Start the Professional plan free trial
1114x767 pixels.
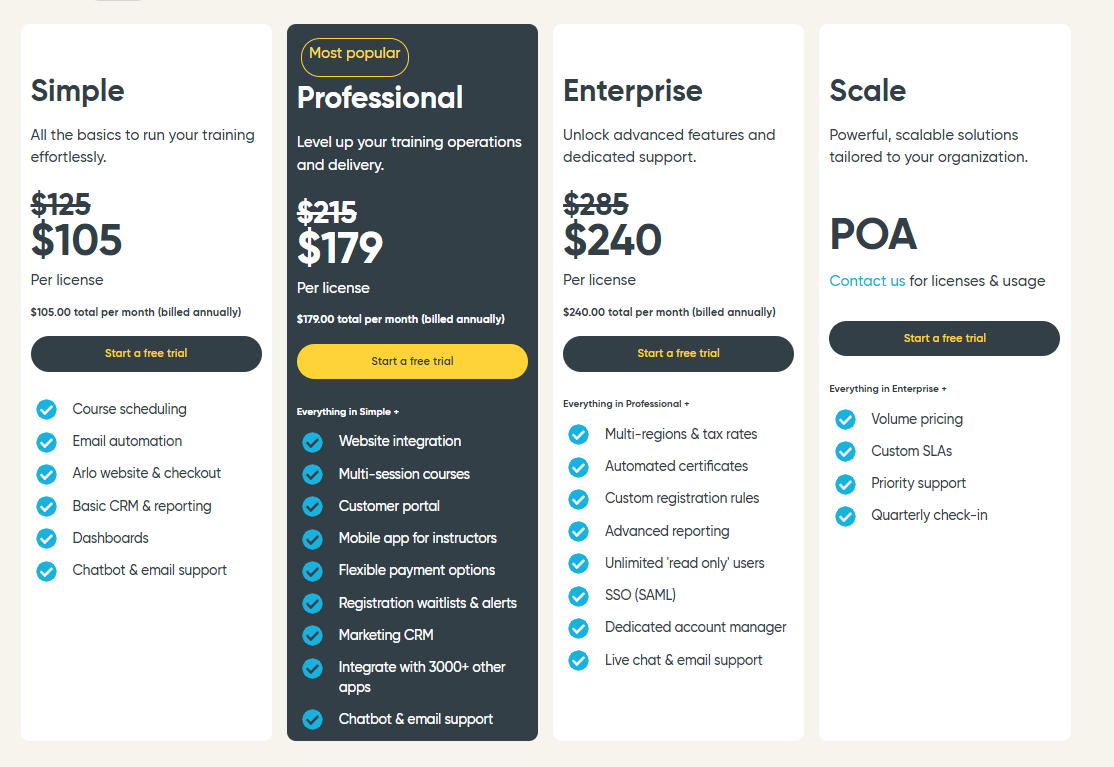(412, 361)
